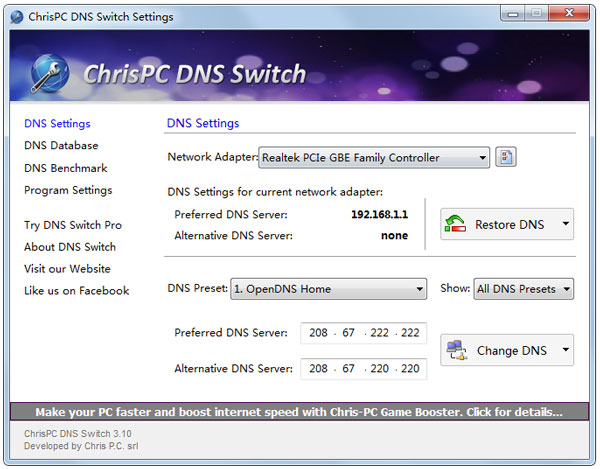Click the first octet of Alternative DNS
Screen dimensions: 600x469
click(318, 368)
